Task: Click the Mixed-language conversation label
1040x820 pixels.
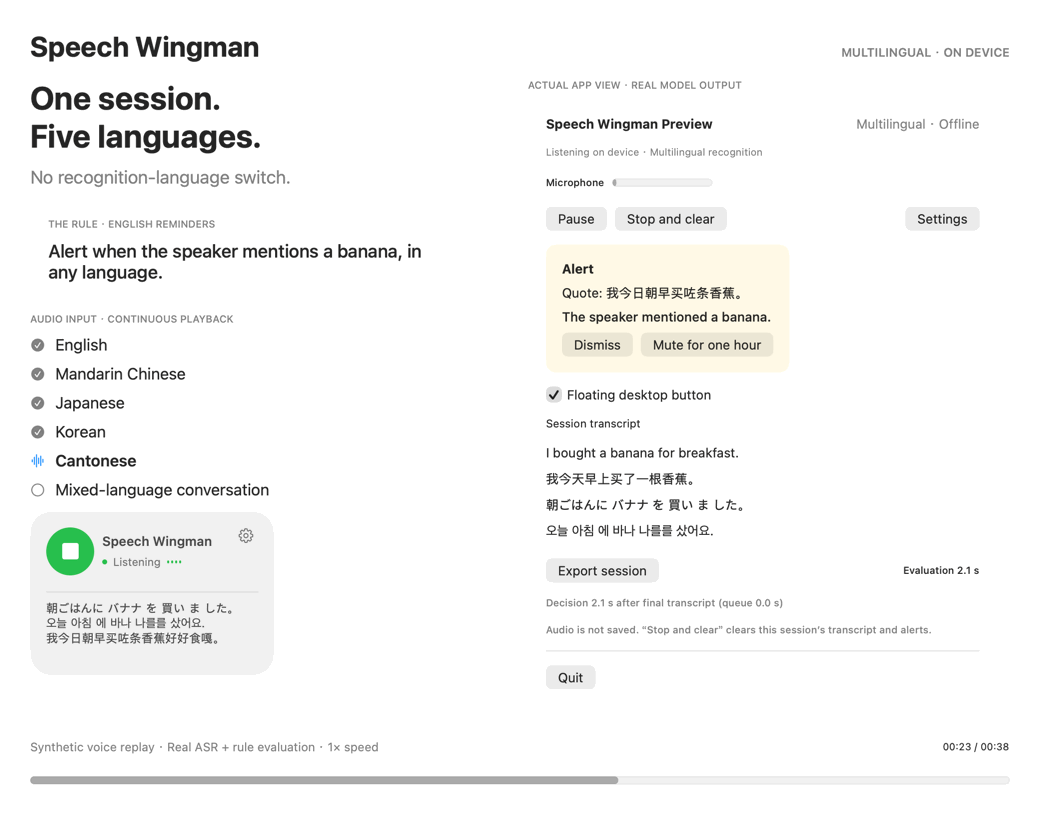Action: pyautogui.click(x=162, y=490)
